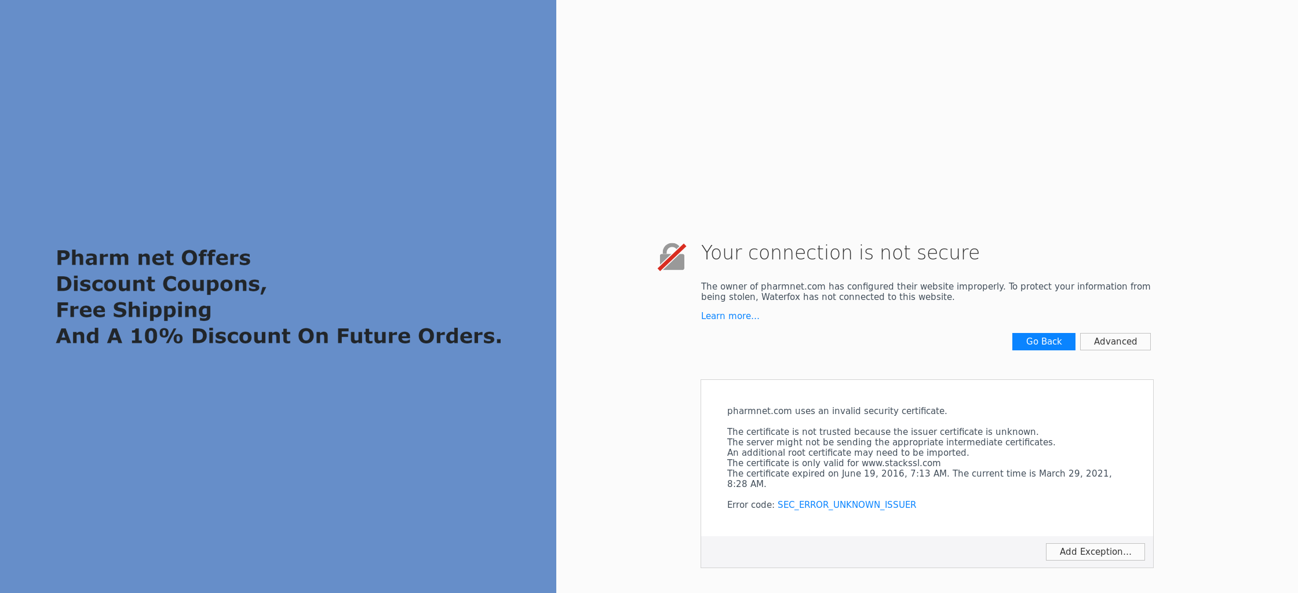
Task: Click the 'Free Shipping' line
Action: coord(134,310)
